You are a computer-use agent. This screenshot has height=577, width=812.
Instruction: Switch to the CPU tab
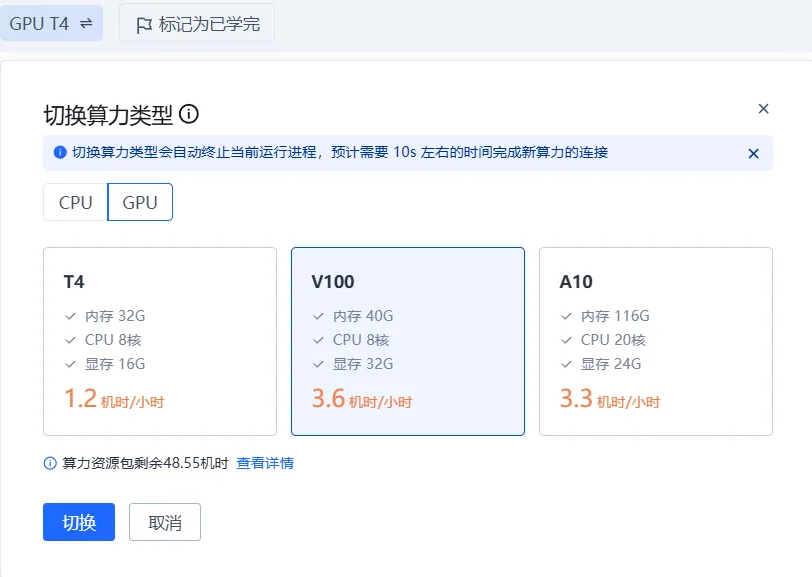click(x=76, y=203)
